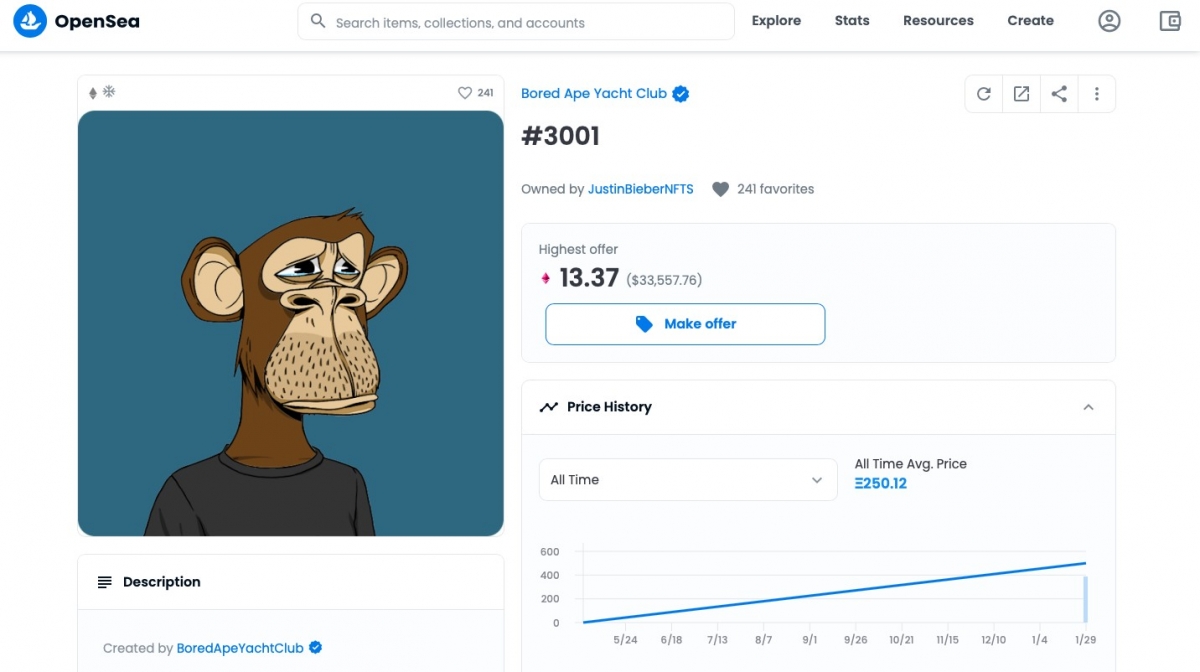Open the JustinBieberNFTS owner link
This screenshot has width=1200, height=672.
click(x=640, y=189)
